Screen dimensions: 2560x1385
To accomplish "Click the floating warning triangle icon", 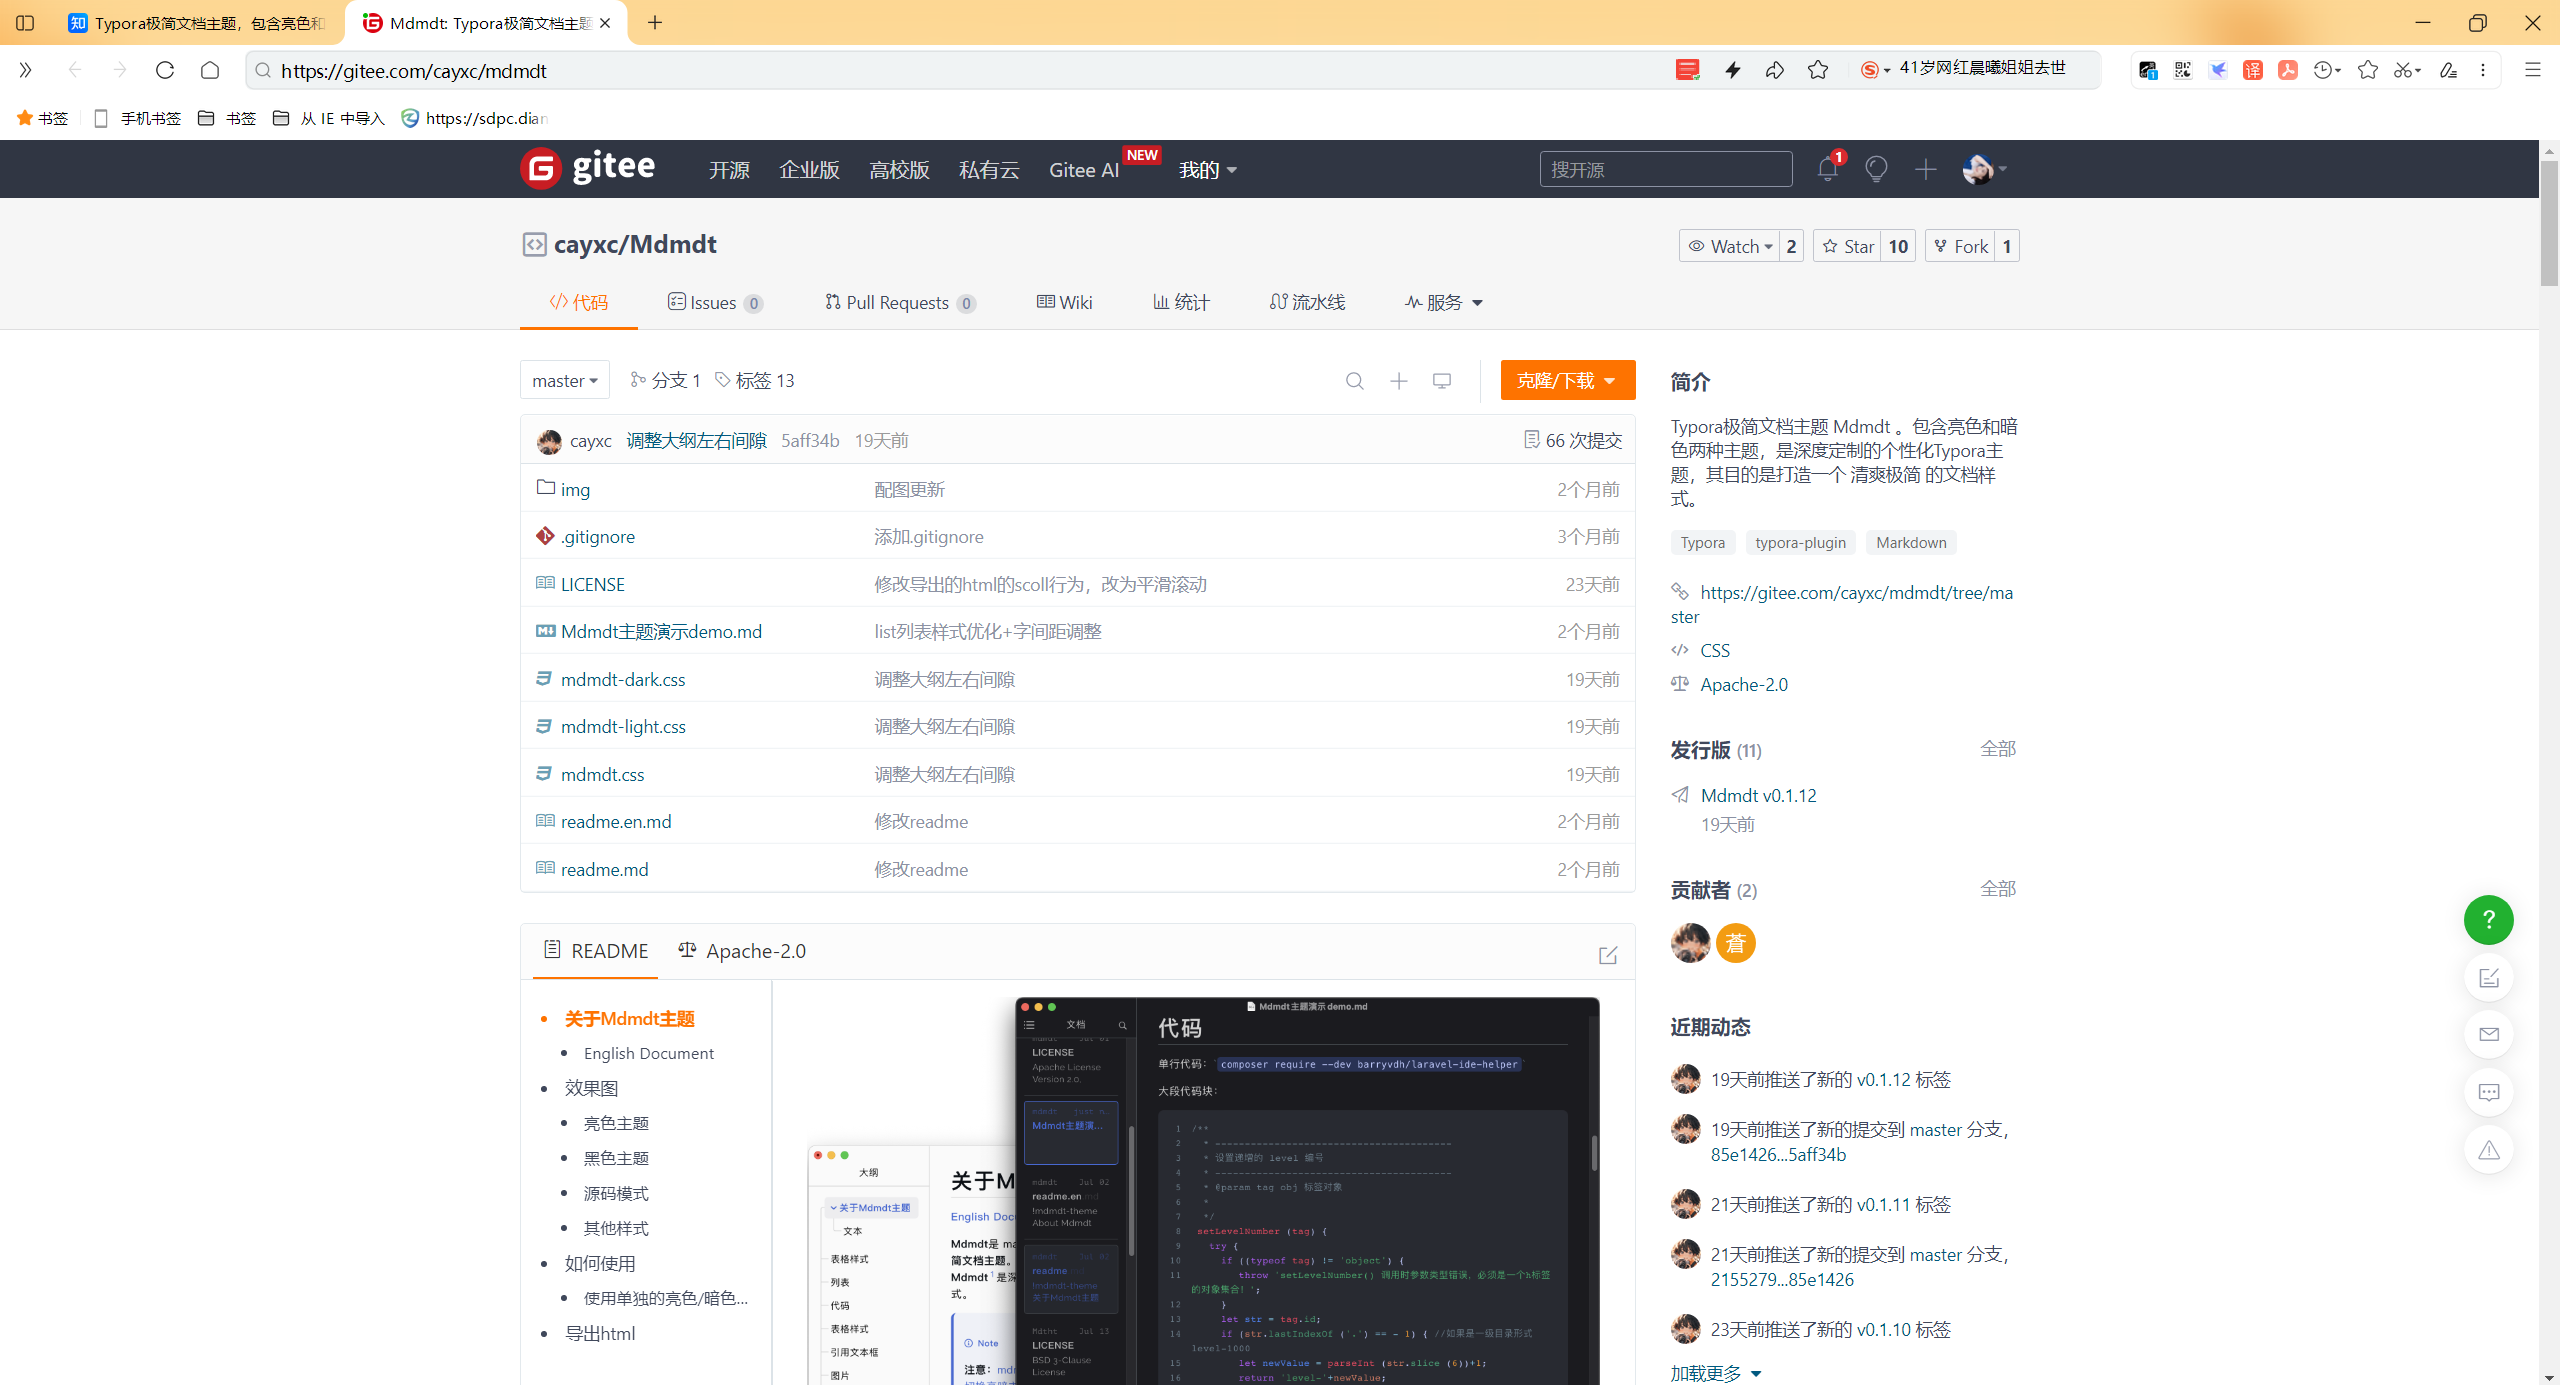I will click(x=2488, y=1149).
